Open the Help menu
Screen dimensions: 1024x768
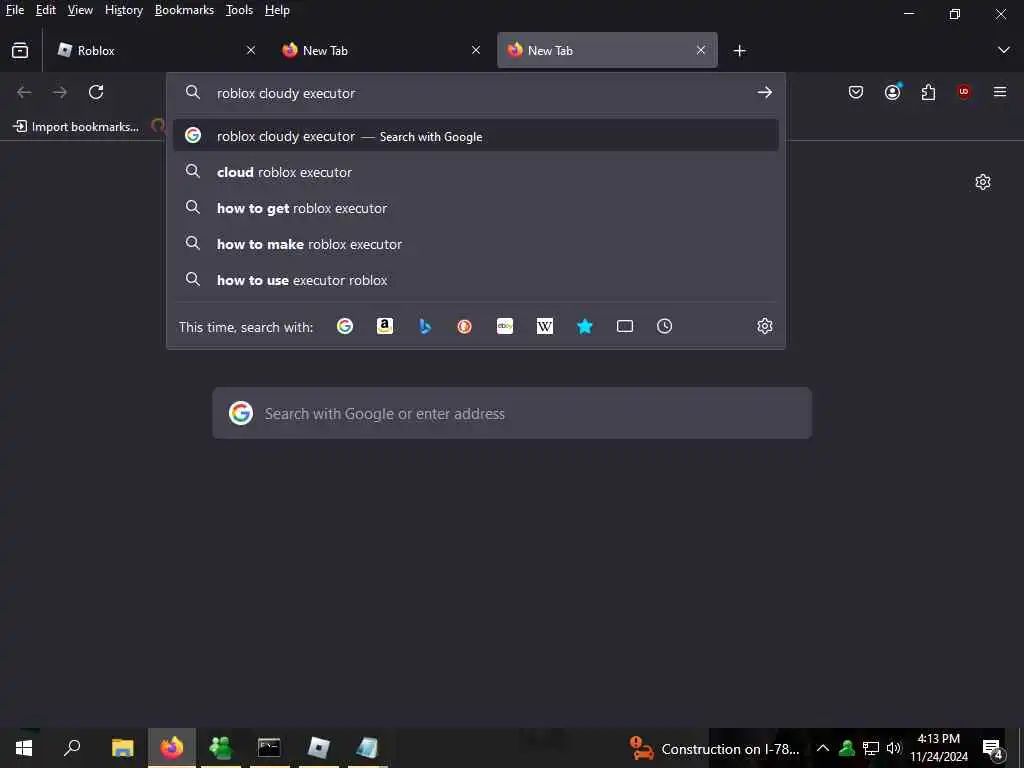point(277,10)
